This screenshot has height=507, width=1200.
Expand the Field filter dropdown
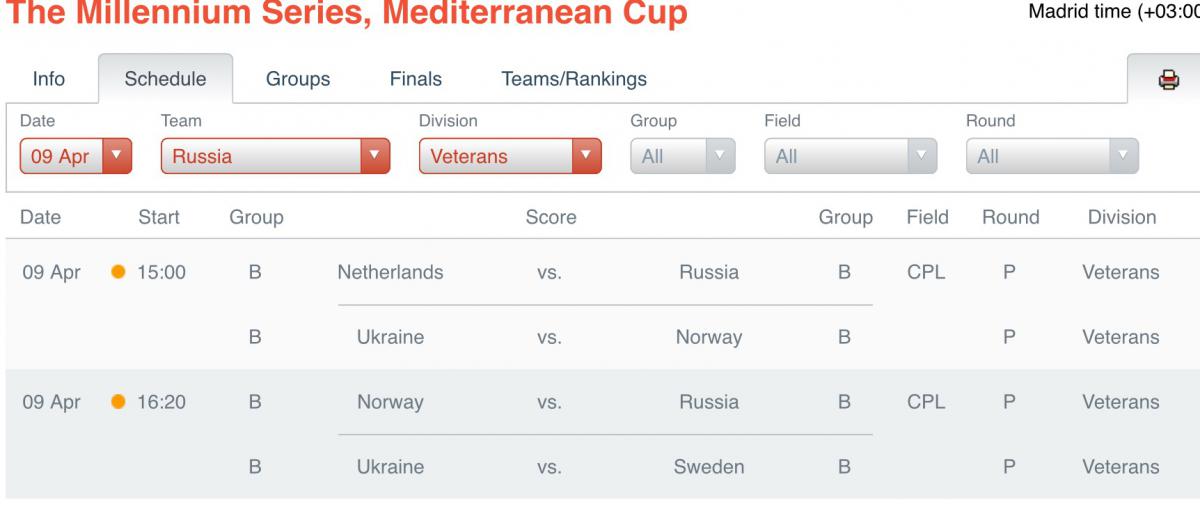coord(851,156)
